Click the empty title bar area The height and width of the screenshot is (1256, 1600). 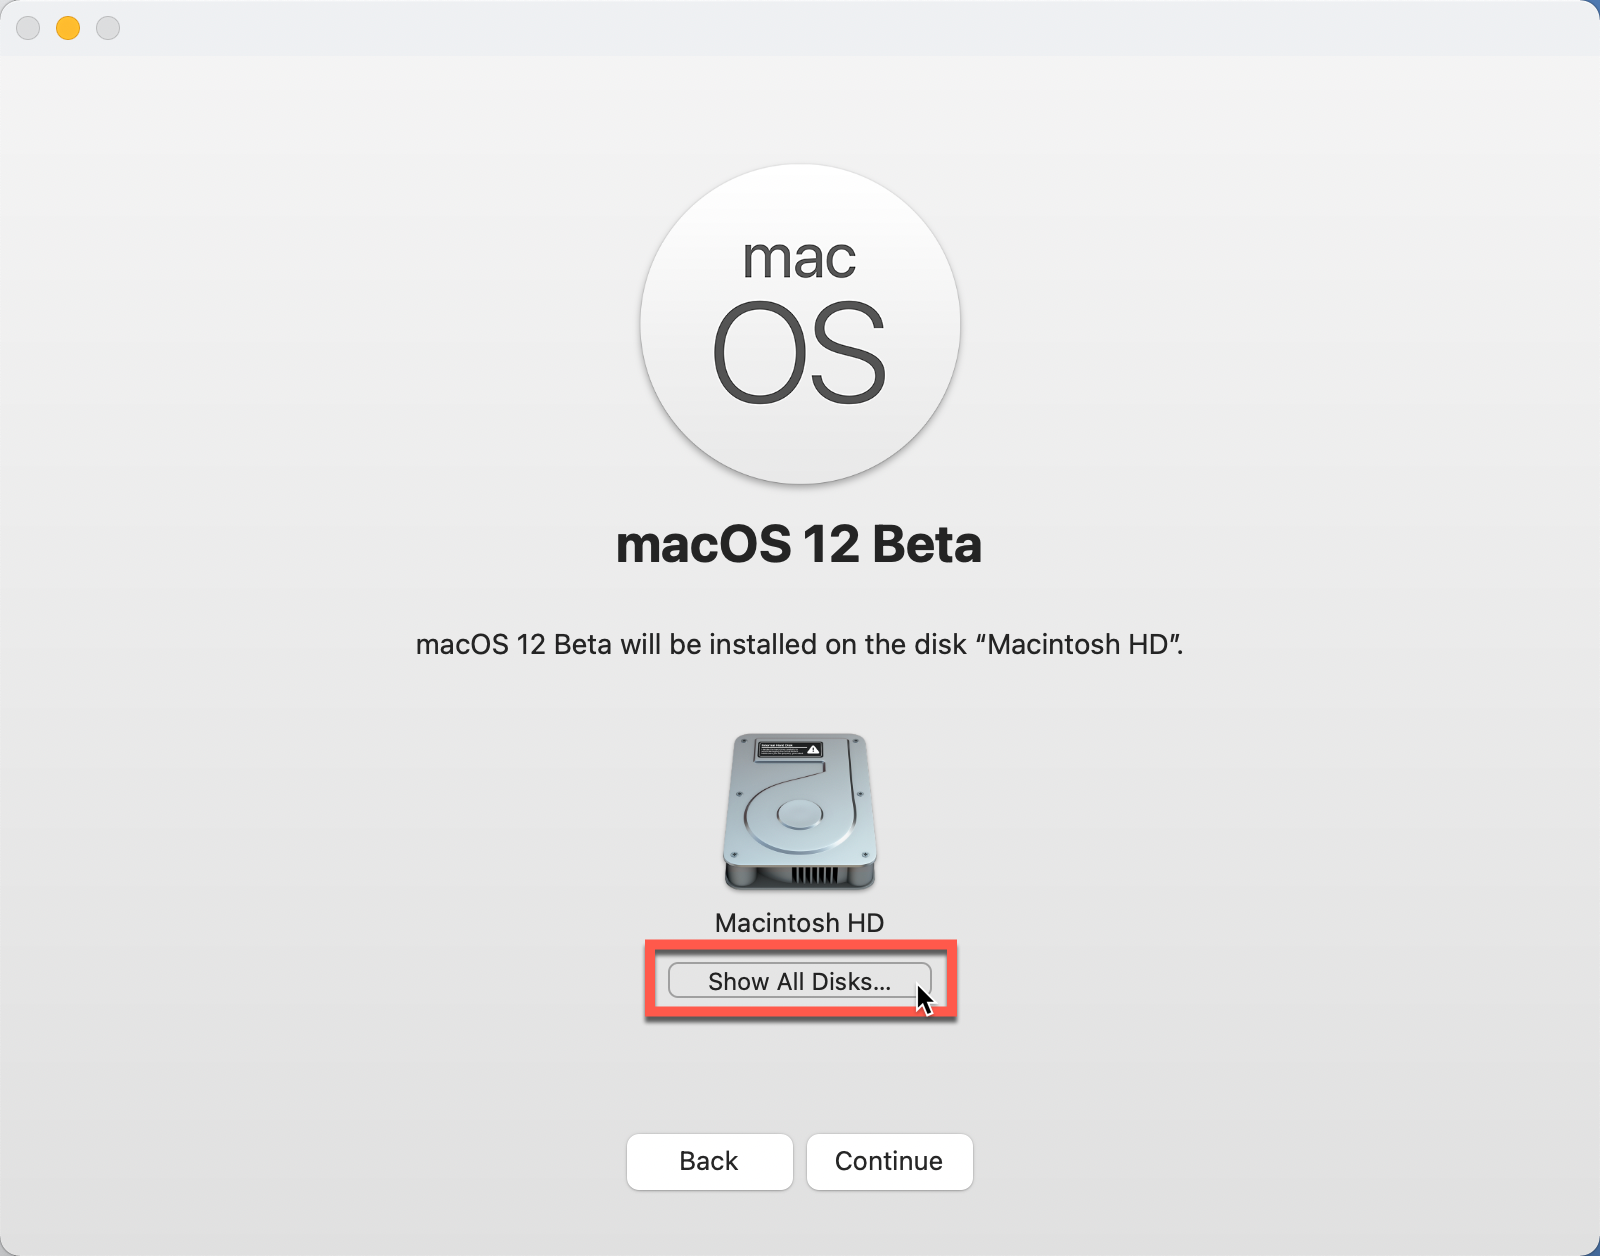tap(800, 28)
